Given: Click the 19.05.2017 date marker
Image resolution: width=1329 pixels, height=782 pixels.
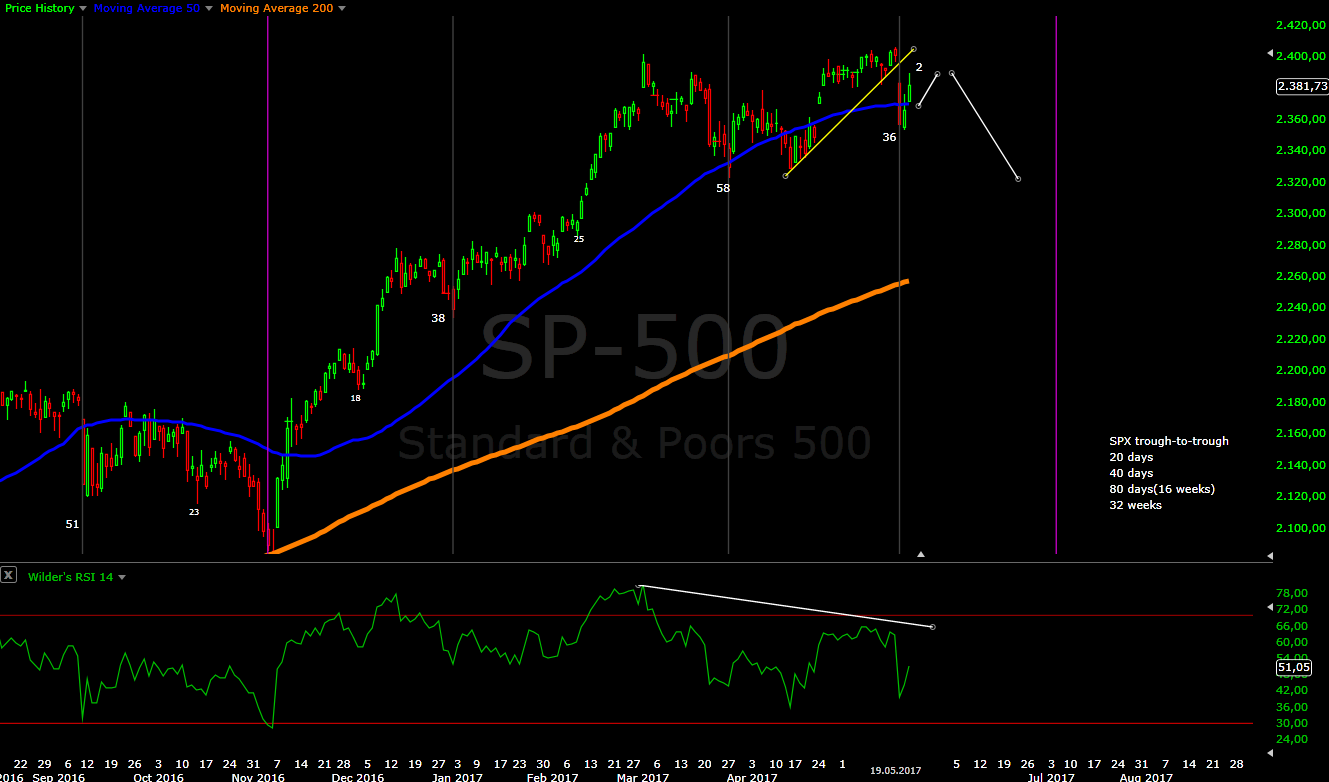Looking at the screenshot, I should pyautogui.click(x=896, y=771).
